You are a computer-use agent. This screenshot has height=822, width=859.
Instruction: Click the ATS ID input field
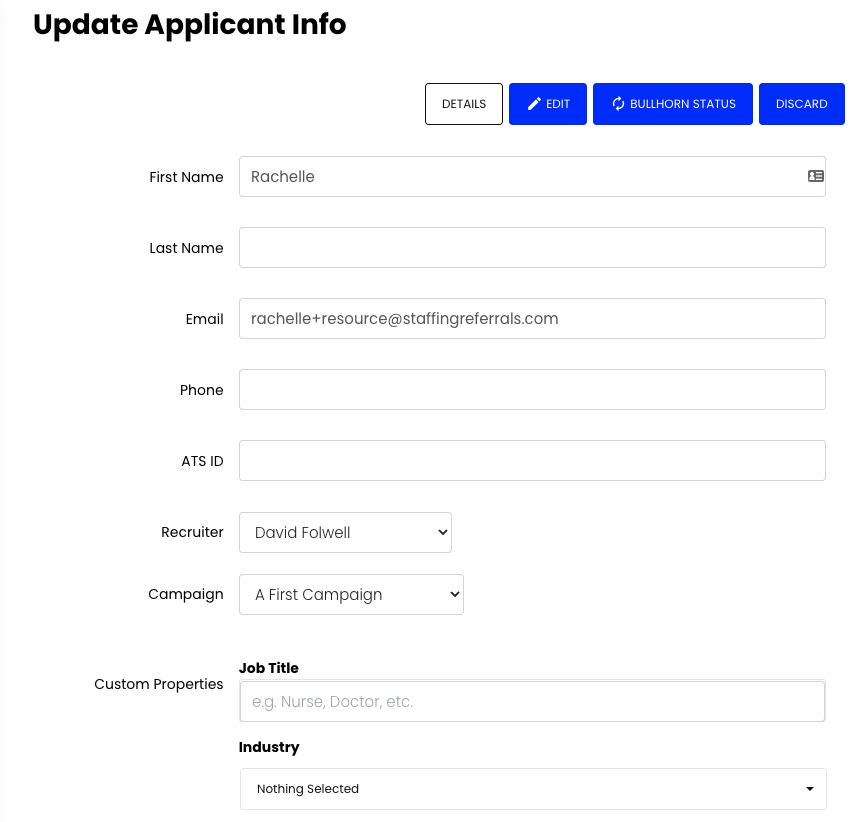pyautogui.click(x=532, y=460)
